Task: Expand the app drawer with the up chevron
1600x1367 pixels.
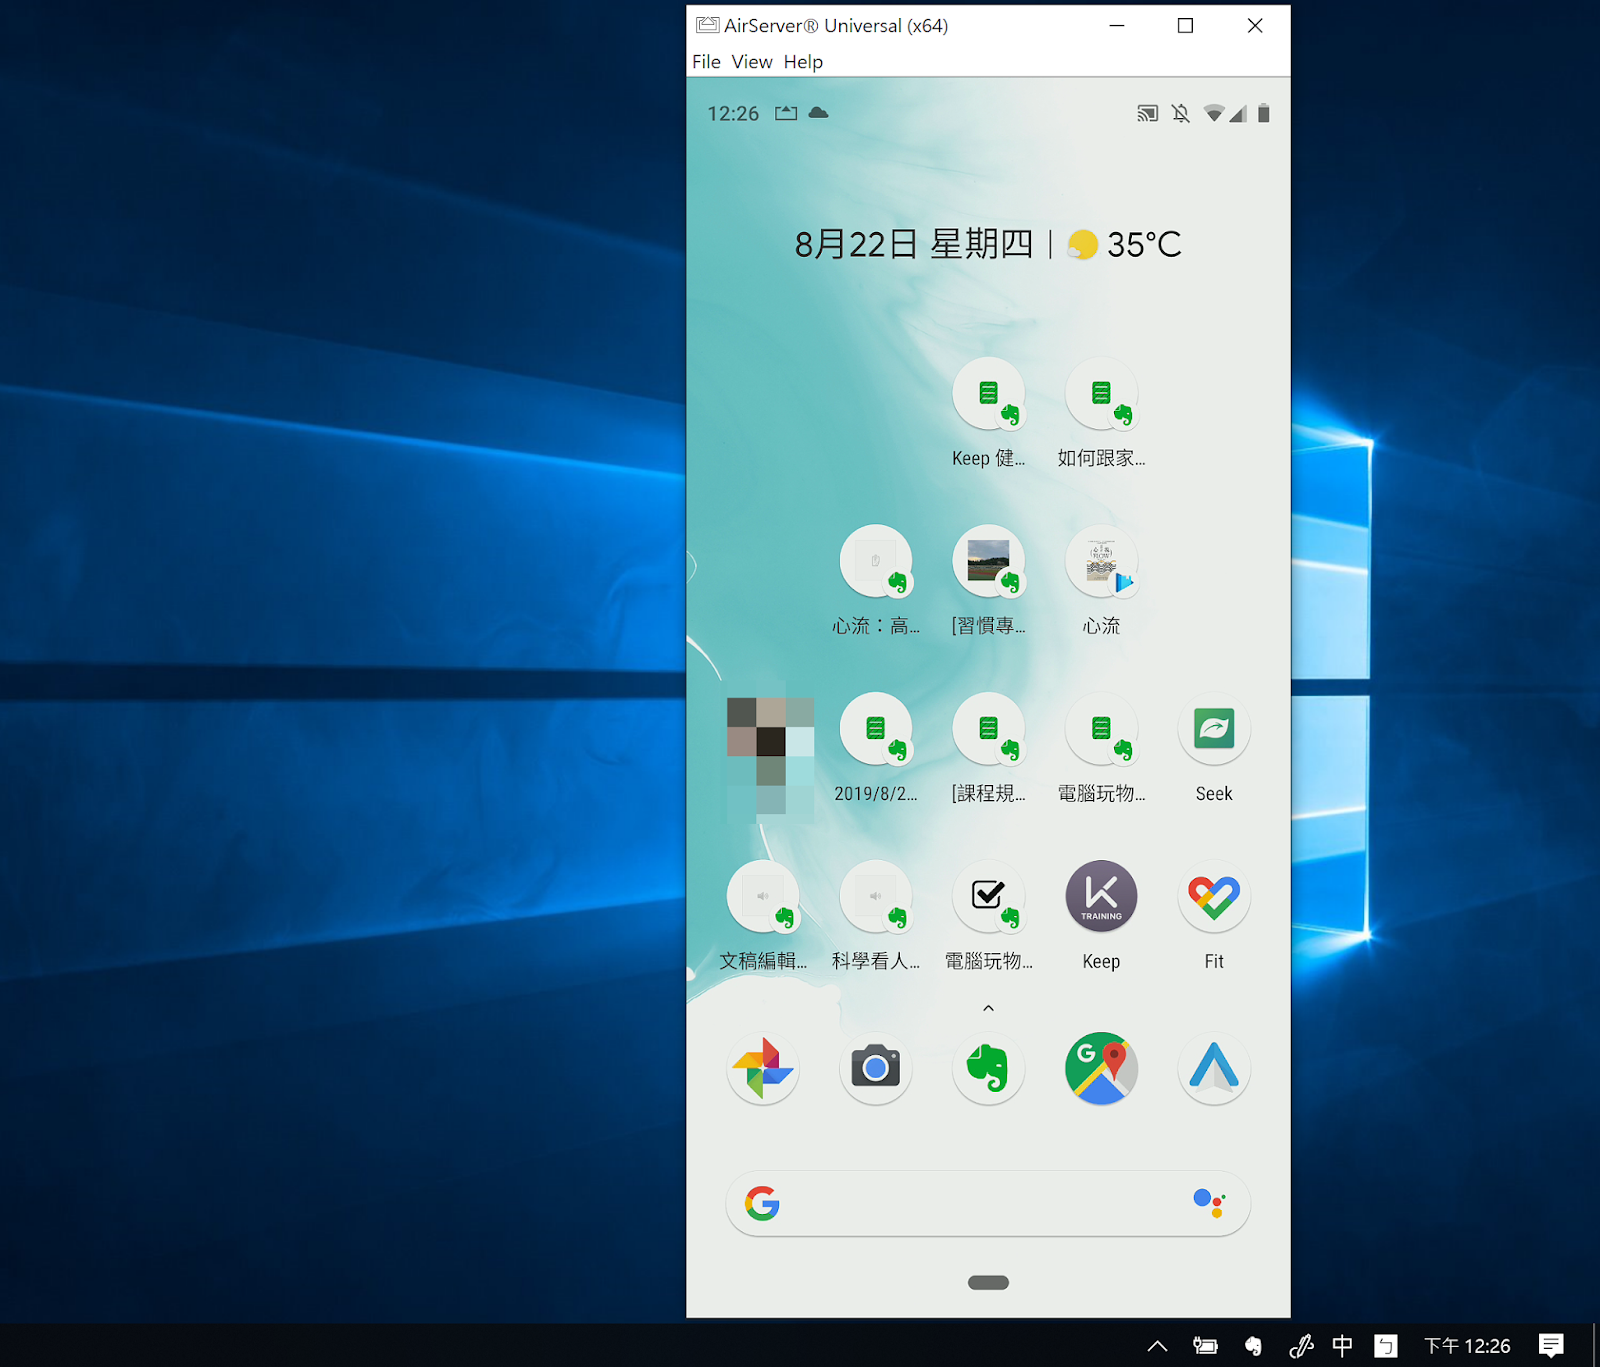Action: pos(988,1008)
